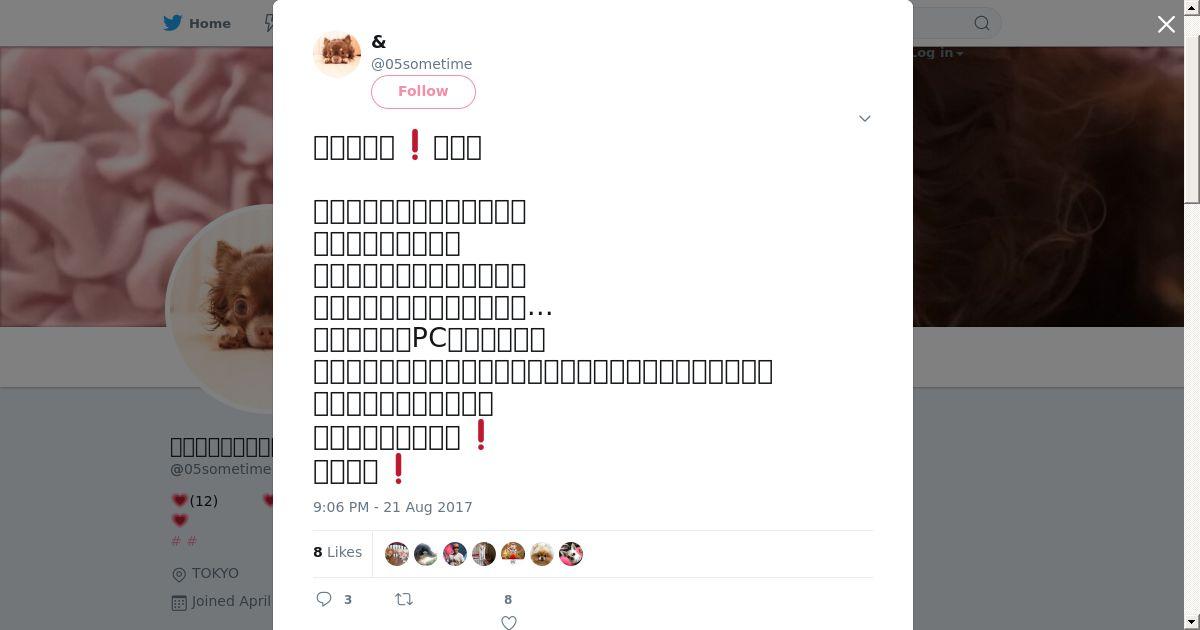Open the 8 Likes list
This screenshot has width=1200, height=630.
coord(337,552)
